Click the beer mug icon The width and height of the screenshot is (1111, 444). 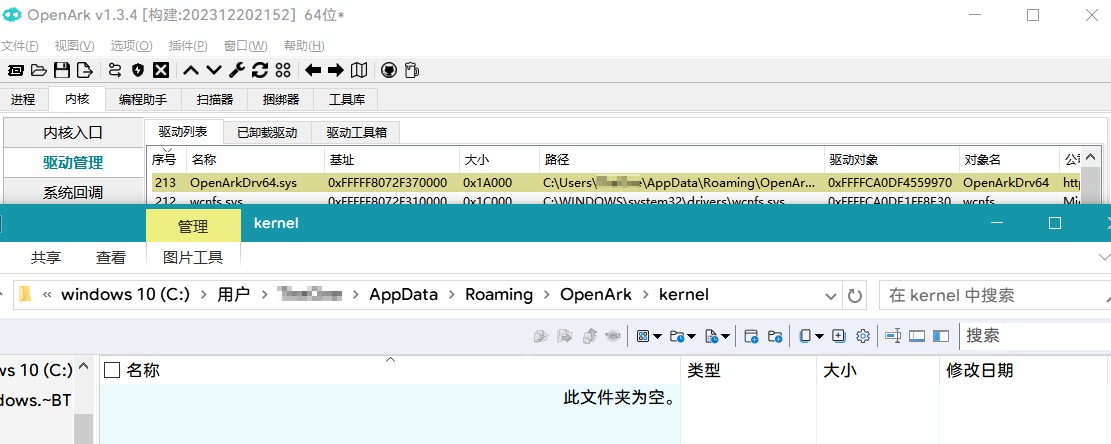[411, 70]
